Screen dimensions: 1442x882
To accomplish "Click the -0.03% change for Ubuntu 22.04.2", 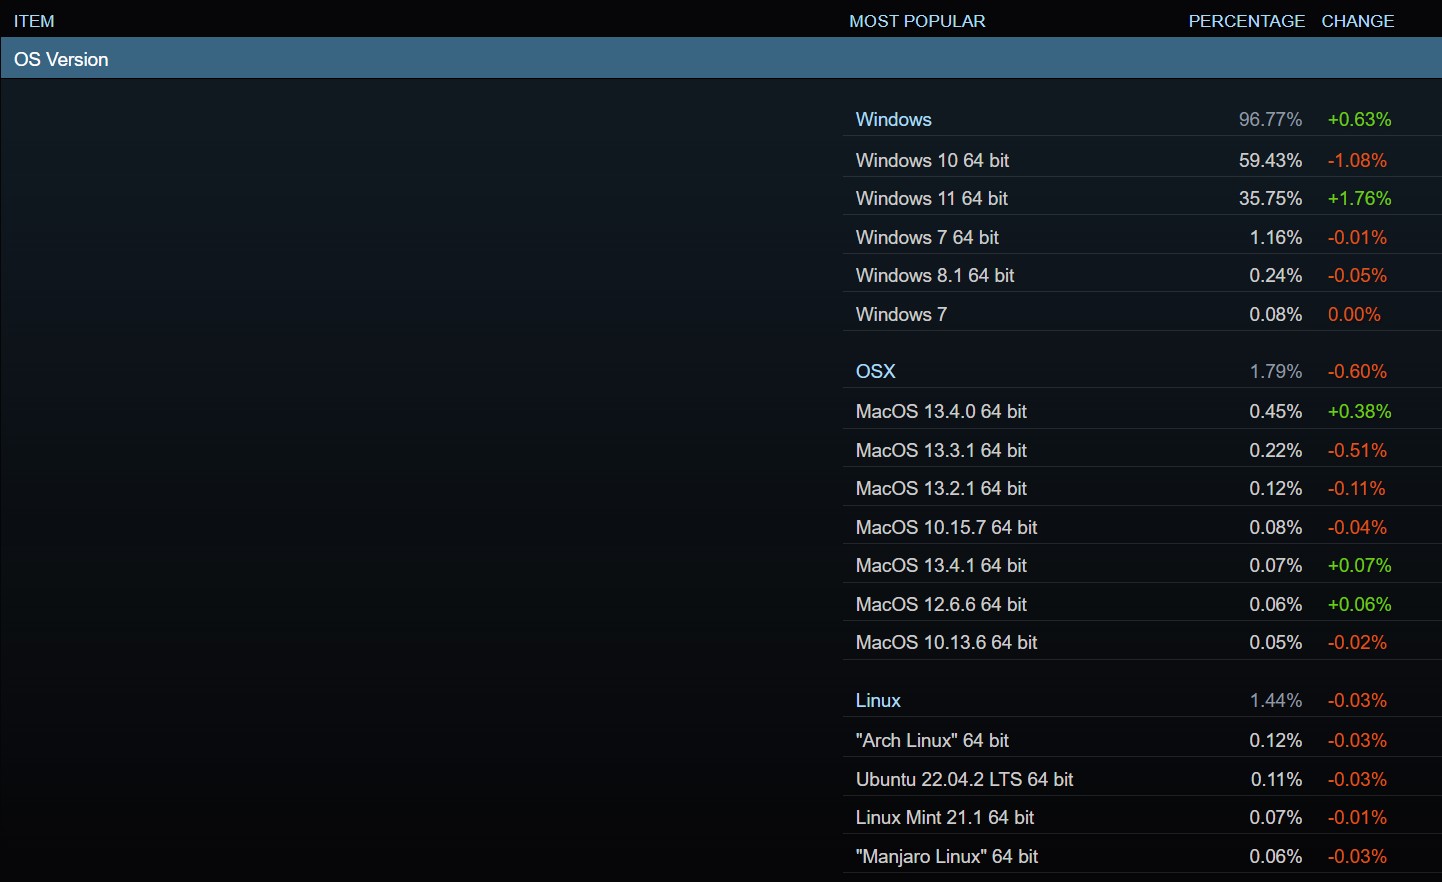I will [x=1357, y=779].
